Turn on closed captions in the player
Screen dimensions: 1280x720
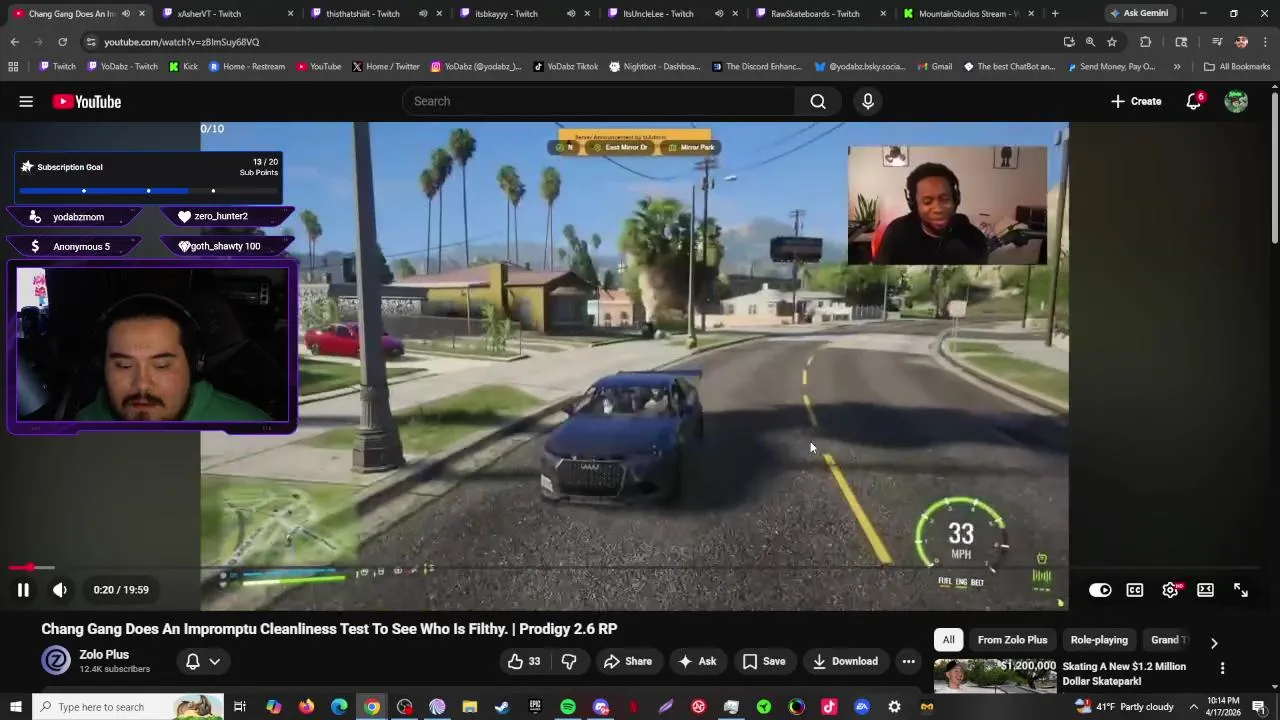coord(1135,590)
